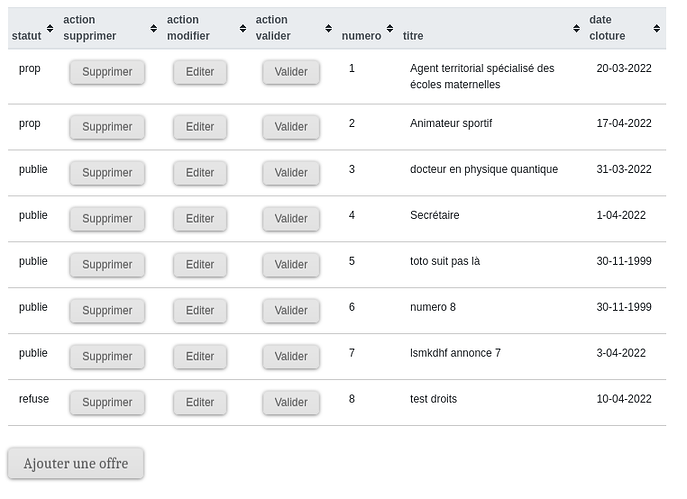Validate the toto suit pas là offer

(x=291, y=265)
